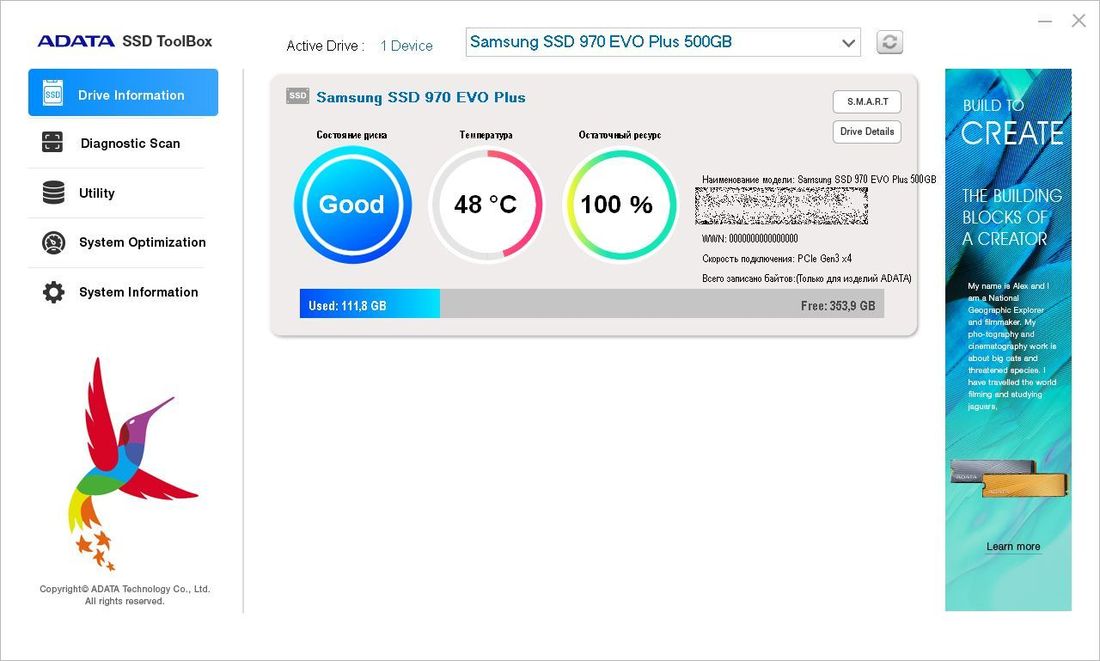This screenshot has height=661, width=1100.
Task: Click the System Information gear icon
Action: (x=53, y=292)
